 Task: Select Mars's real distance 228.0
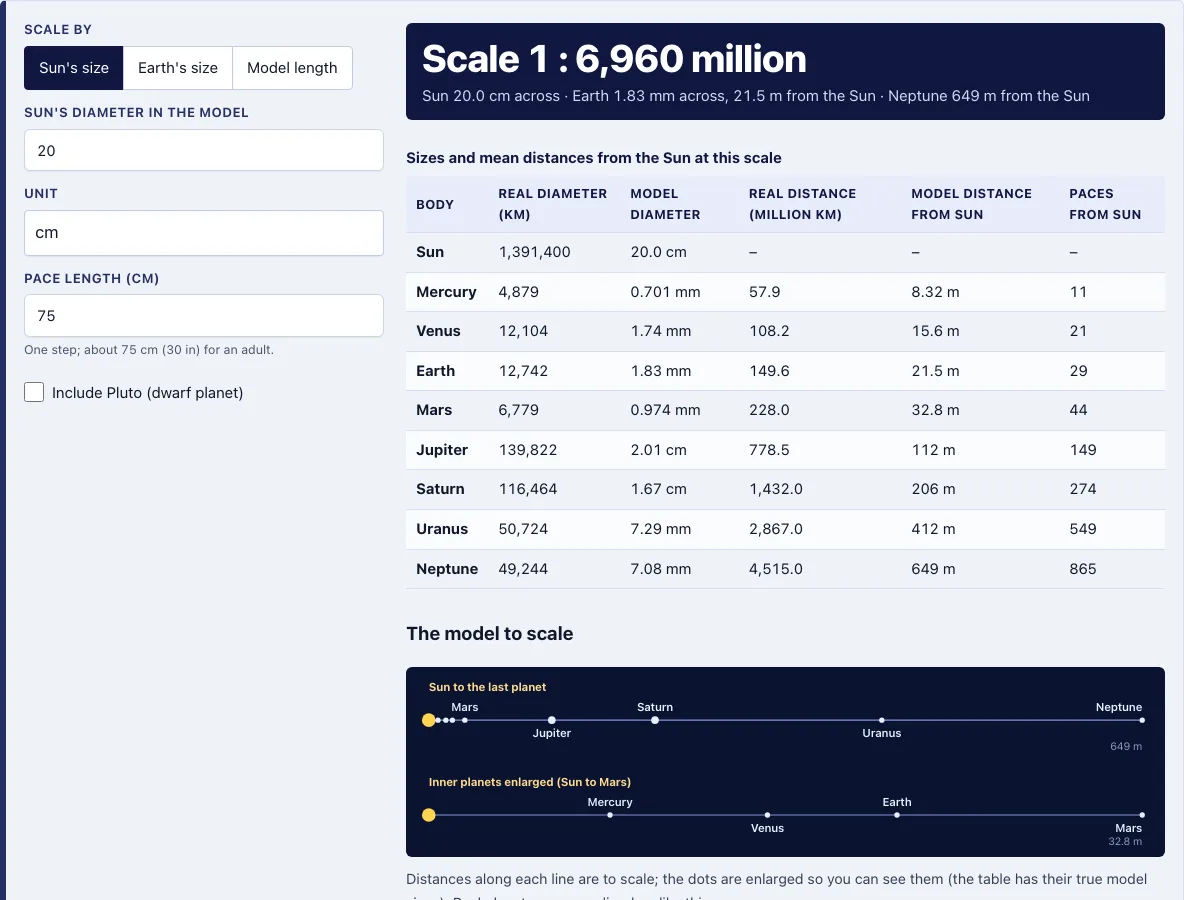pyautogui.click(x=769, y=410)
